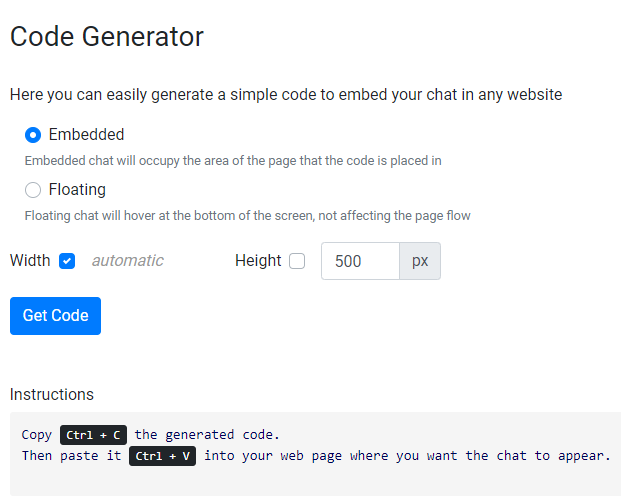Uncheck the Width automatic checkbox
The height and width of the screenshot is (504, 621).
pyautogui.click(x=67, y=261)
